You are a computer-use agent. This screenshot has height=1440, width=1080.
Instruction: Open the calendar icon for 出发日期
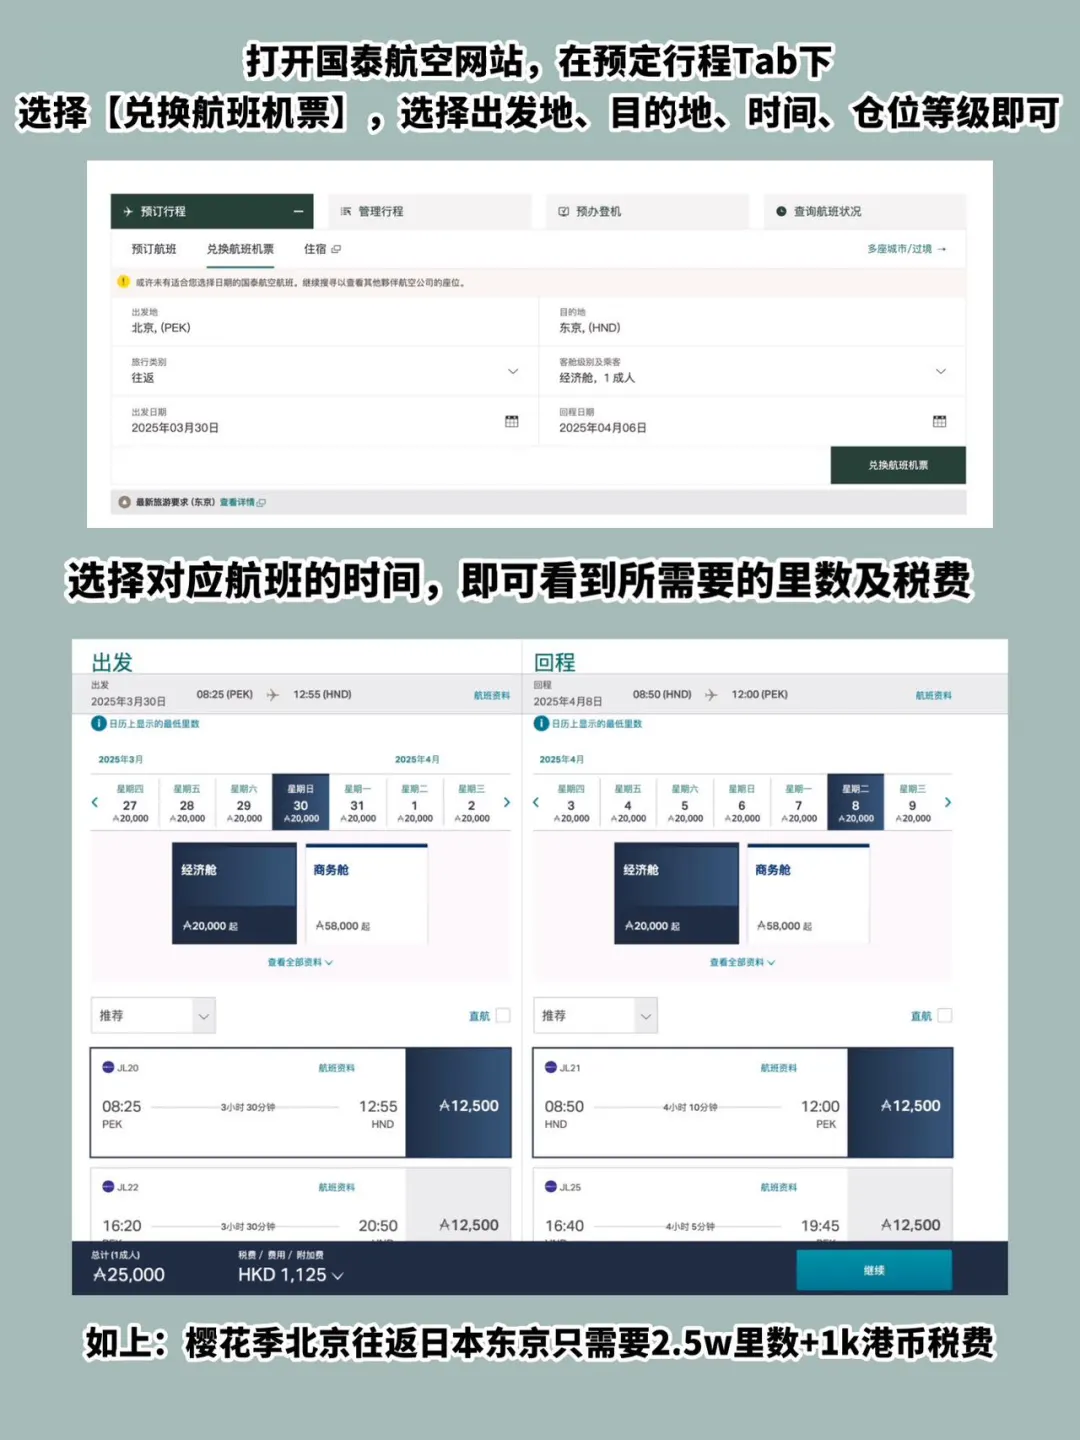tap(512, 421)
